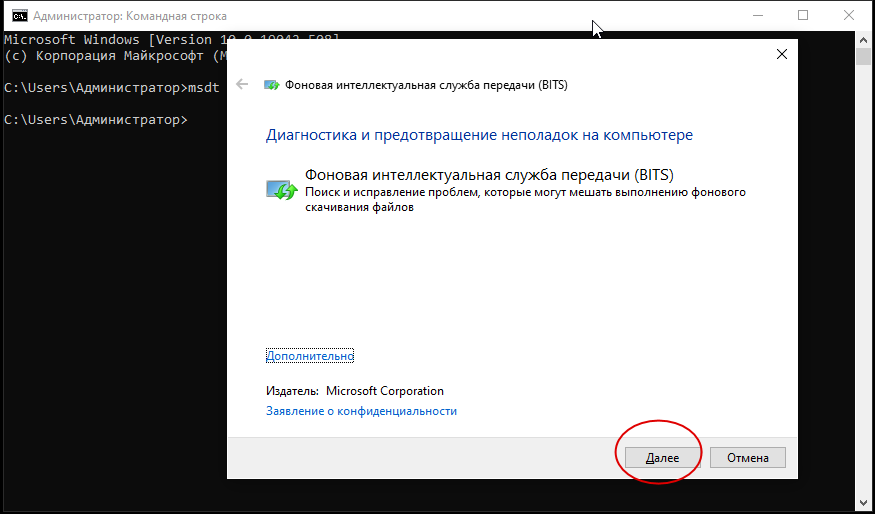Click the small BITS icon in dialog header
Image resolution: width=875 pixels, height=514 pixels.
[271, 86]
